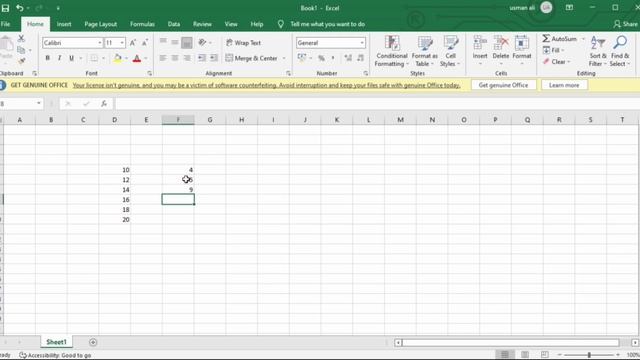Image resolution: width=640 pixels, height=360 pixels.
Task: Click Get genuine Office button
Action: click(x=503, y=85)
